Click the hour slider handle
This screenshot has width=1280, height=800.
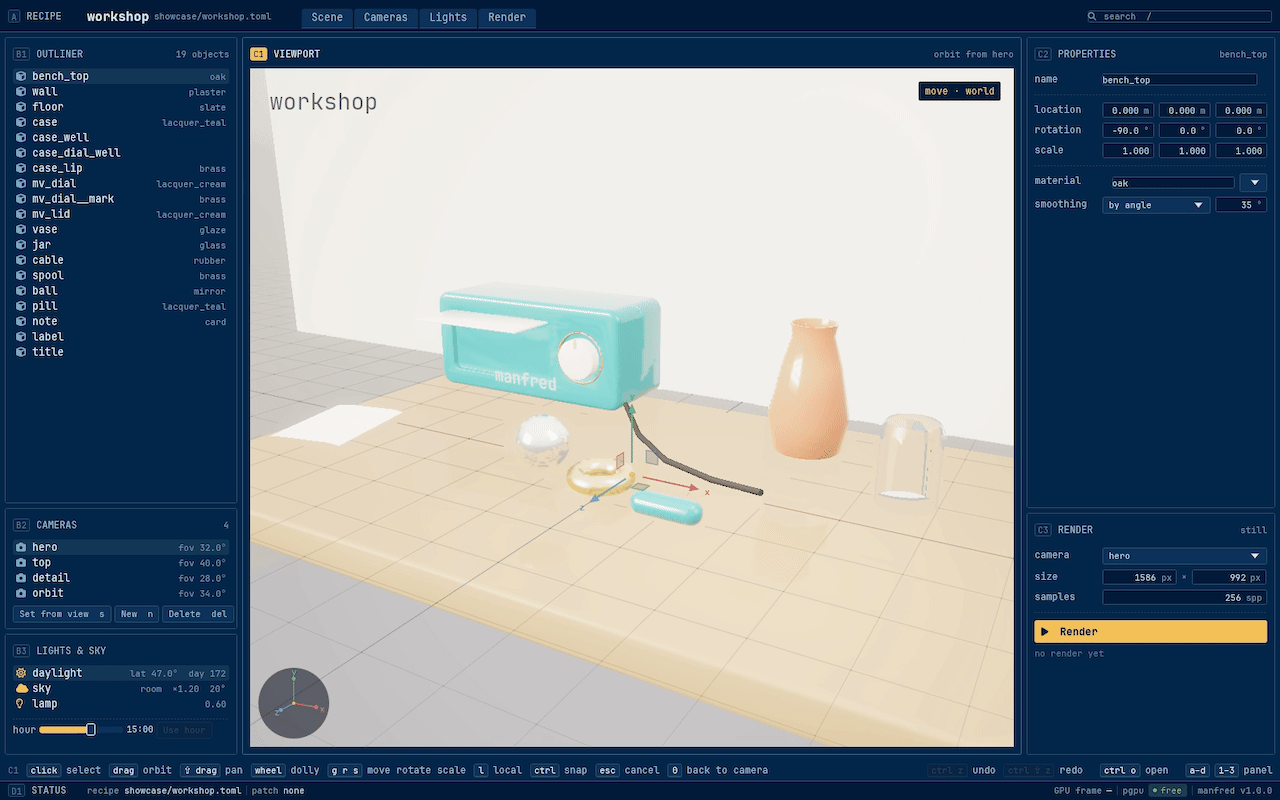pyautogui.click(x=91, y=730)
